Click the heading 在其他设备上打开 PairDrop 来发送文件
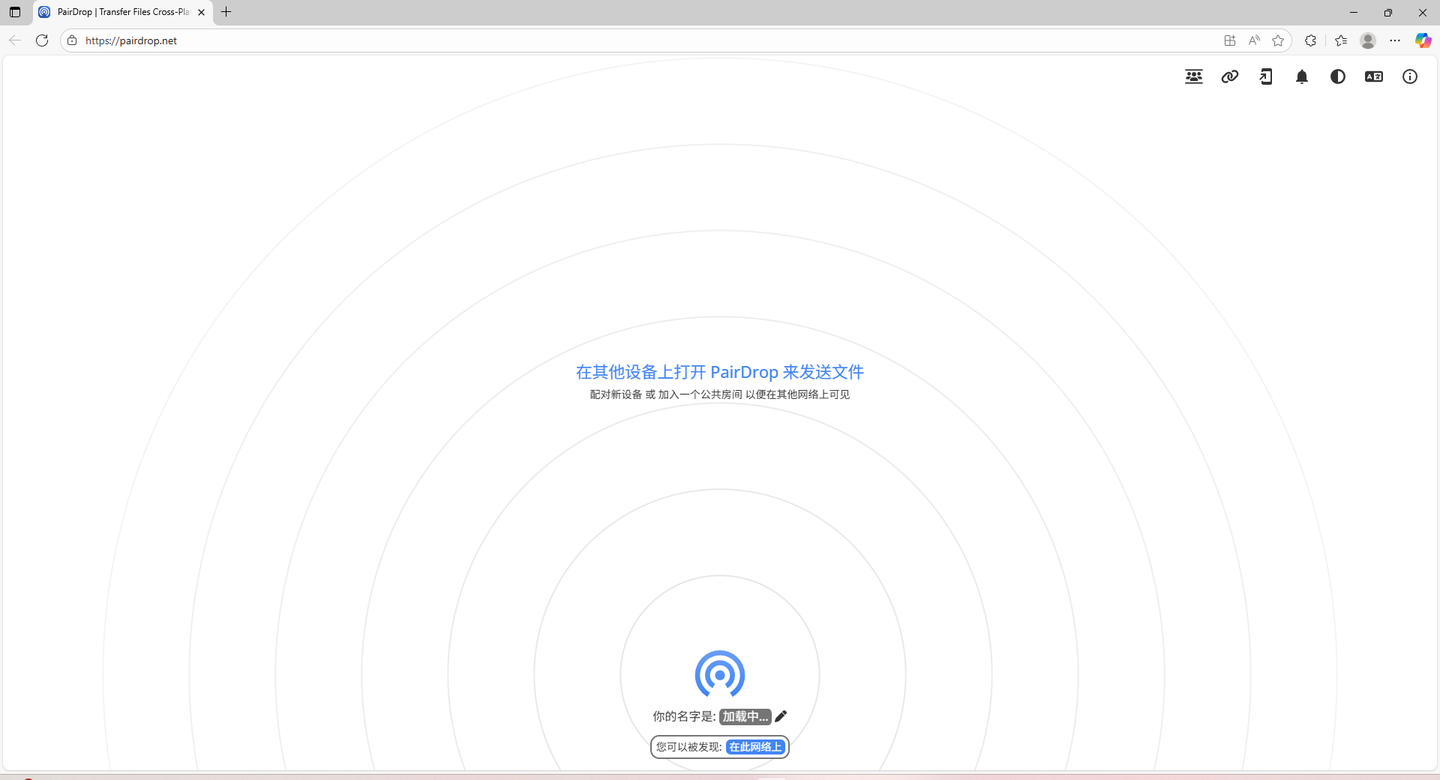1440x780 pixels. pyautogui.click(x=720, y=372)
